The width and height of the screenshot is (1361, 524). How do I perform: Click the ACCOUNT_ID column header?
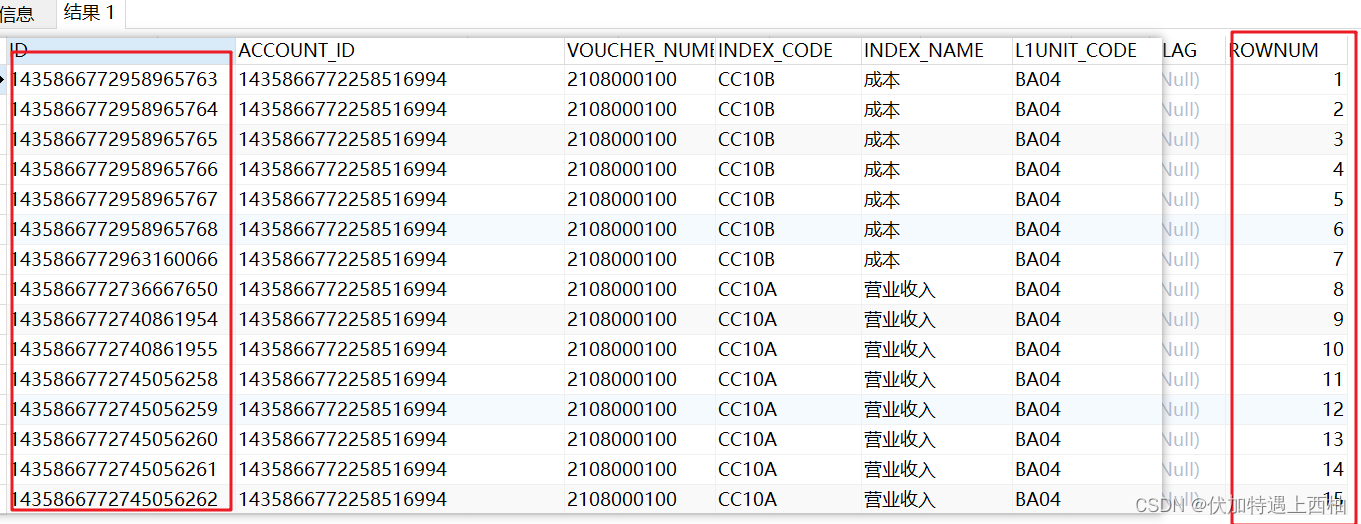click(x=400, y=50)
